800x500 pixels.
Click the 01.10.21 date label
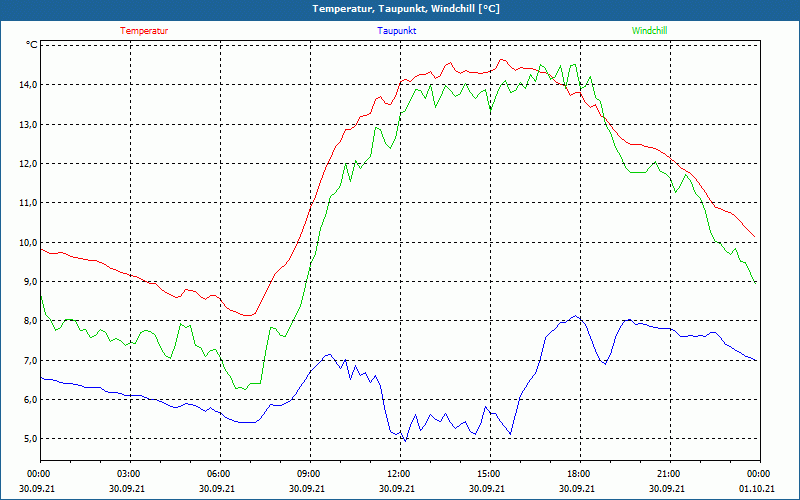click(x=757, y=488)
